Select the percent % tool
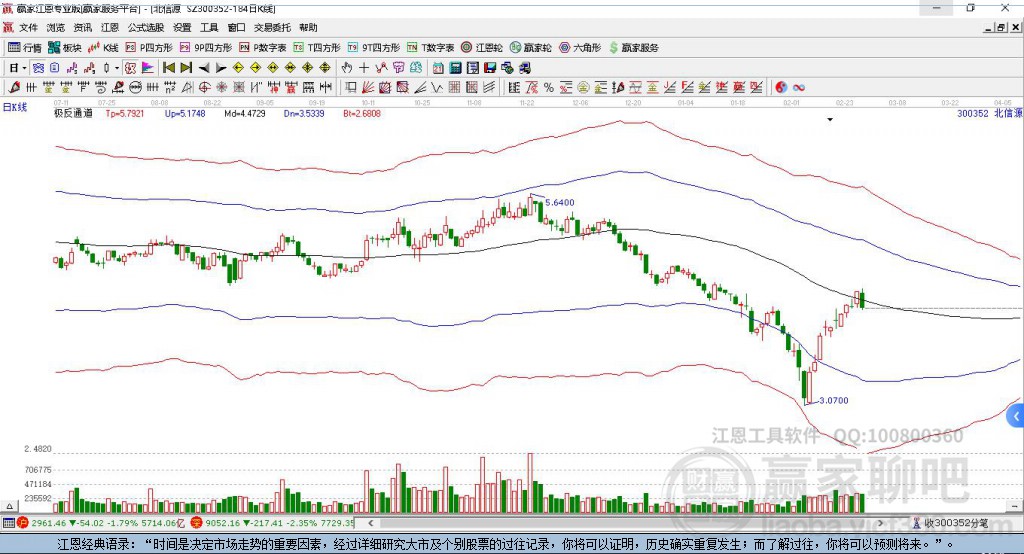 (x=549, y=88)
